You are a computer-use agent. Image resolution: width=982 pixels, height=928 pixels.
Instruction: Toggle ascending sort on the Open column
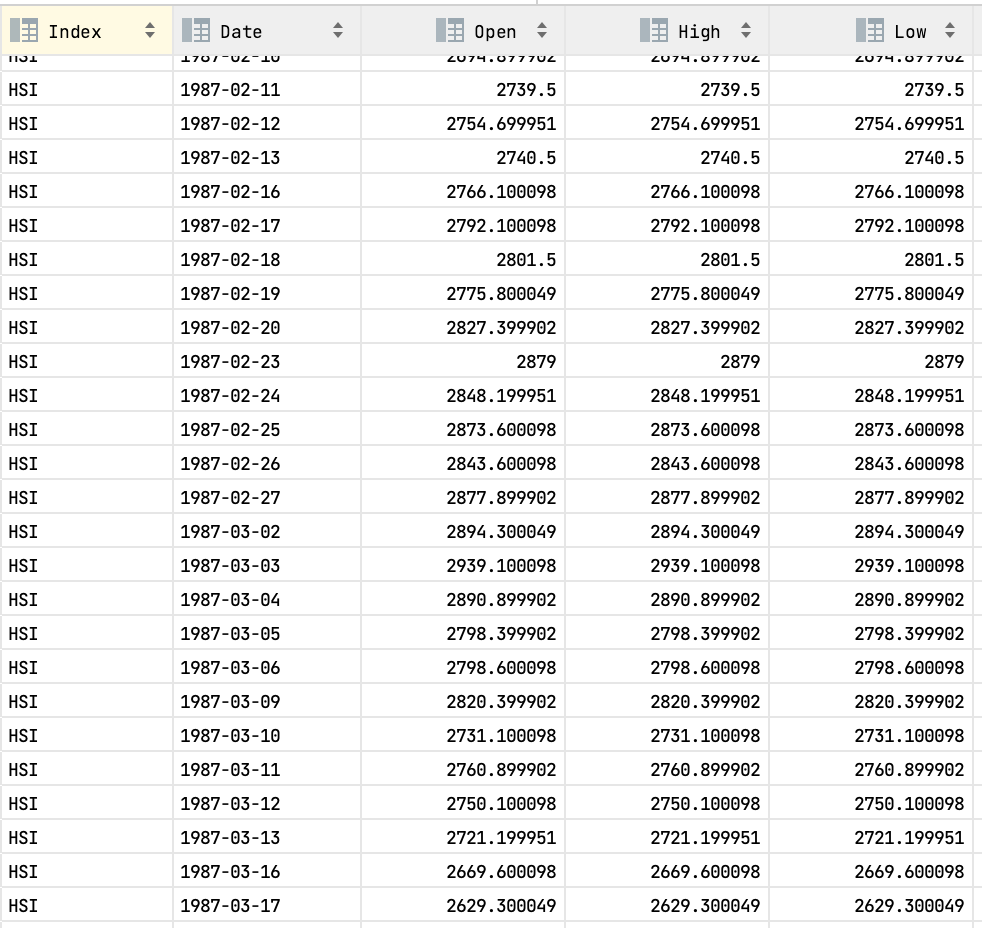(x=541, y=30)
